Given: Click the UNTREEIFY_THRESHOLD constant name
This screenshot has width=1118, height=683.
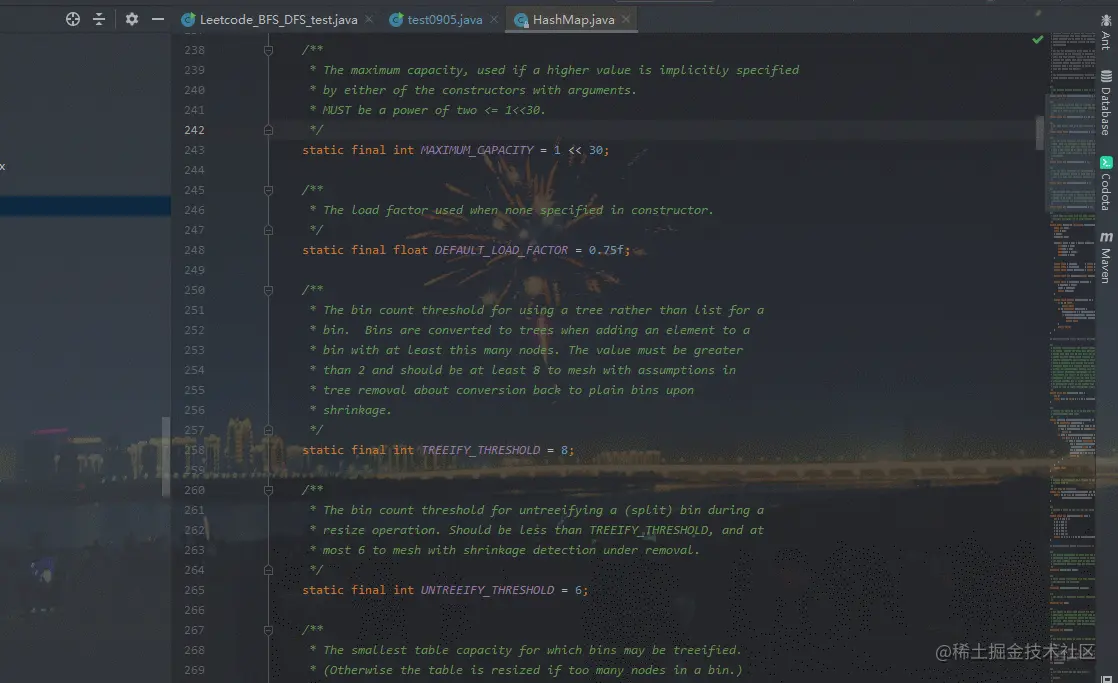Looking at the screenshot, I should click(x=487, y=590).
